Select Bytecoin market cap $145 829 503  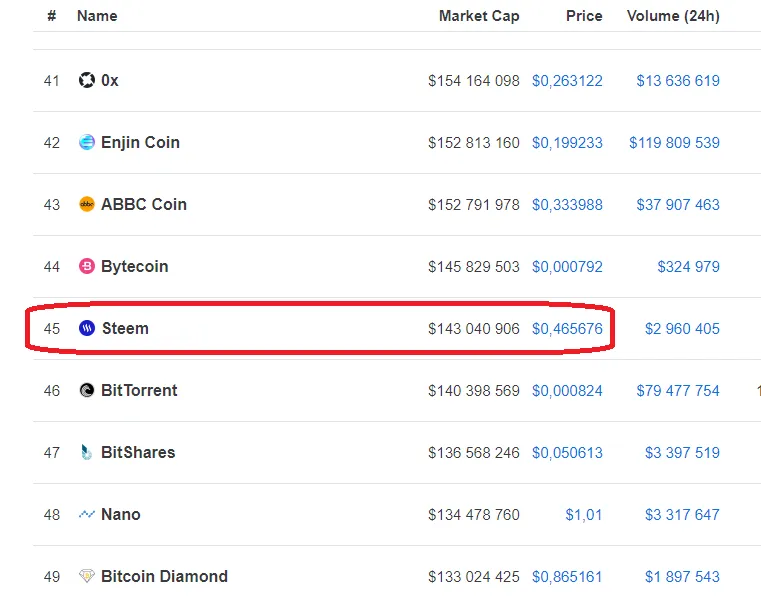474,267
